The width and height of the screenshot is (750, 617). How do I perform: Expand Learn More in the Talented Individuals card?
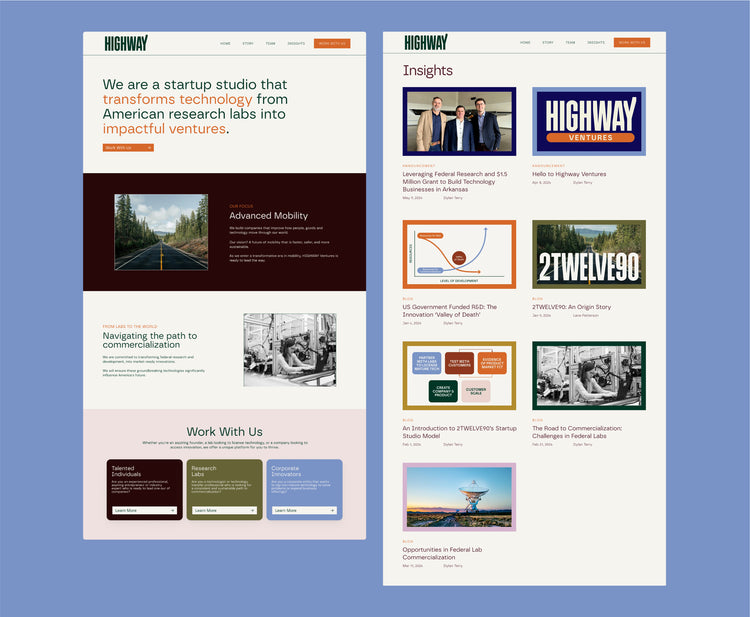pyautogui.click(x=145, y=510)
